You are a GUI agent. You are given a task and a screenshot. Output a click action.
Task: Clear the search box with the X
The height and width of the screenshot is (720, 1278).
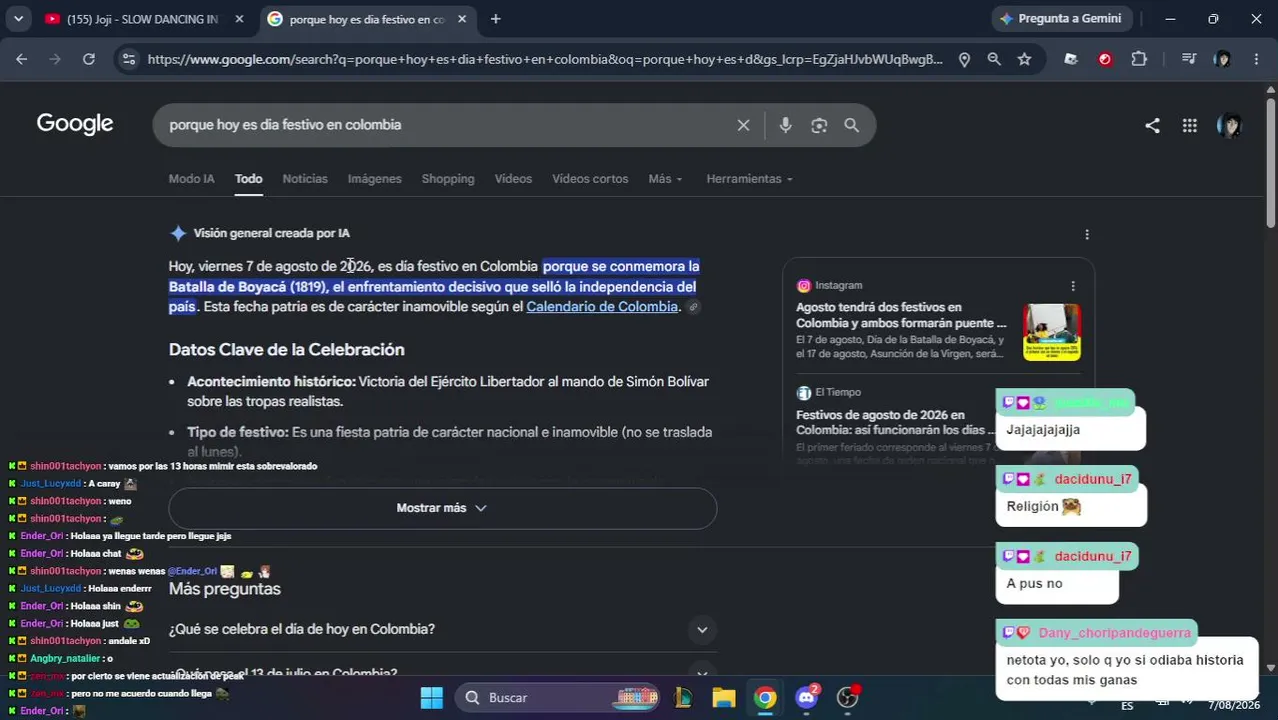click(743, 125)
